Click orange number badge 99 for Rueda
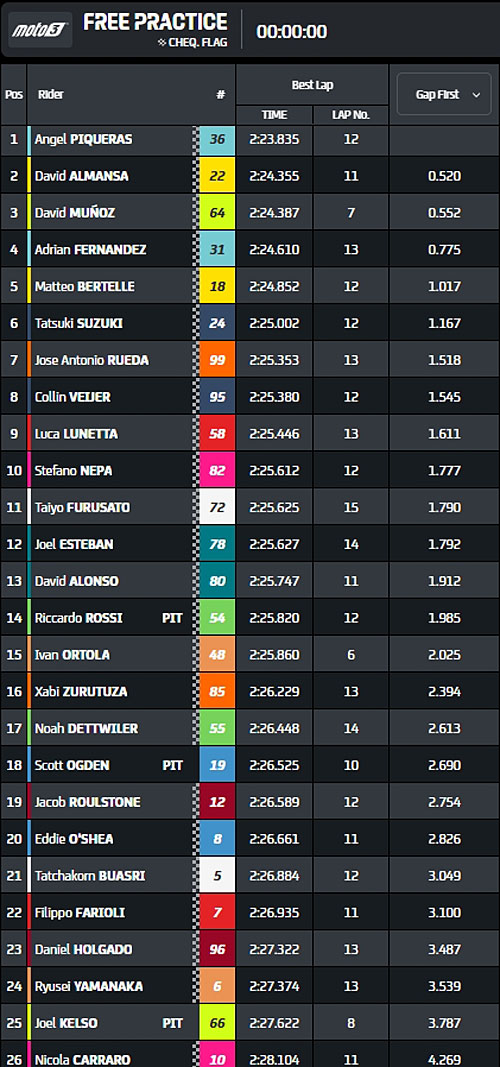Viewport: 500px width, 1067px height. click(x=217, y=360)
